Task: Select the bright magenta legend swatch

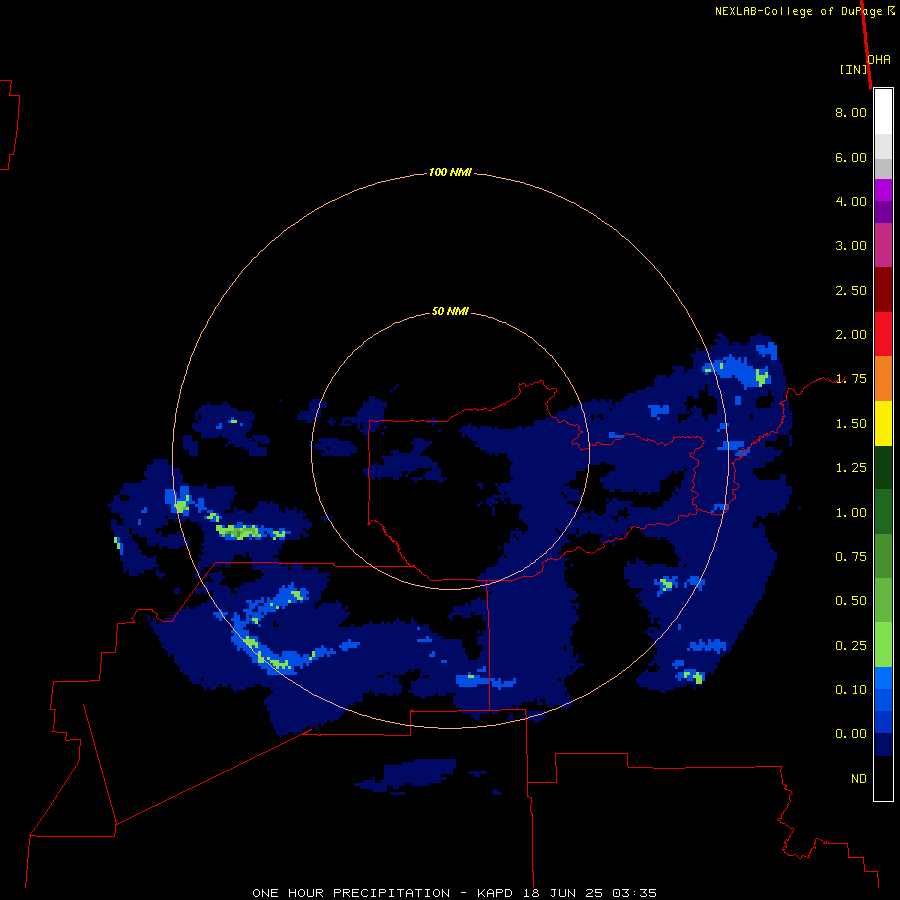Action: 883,190
